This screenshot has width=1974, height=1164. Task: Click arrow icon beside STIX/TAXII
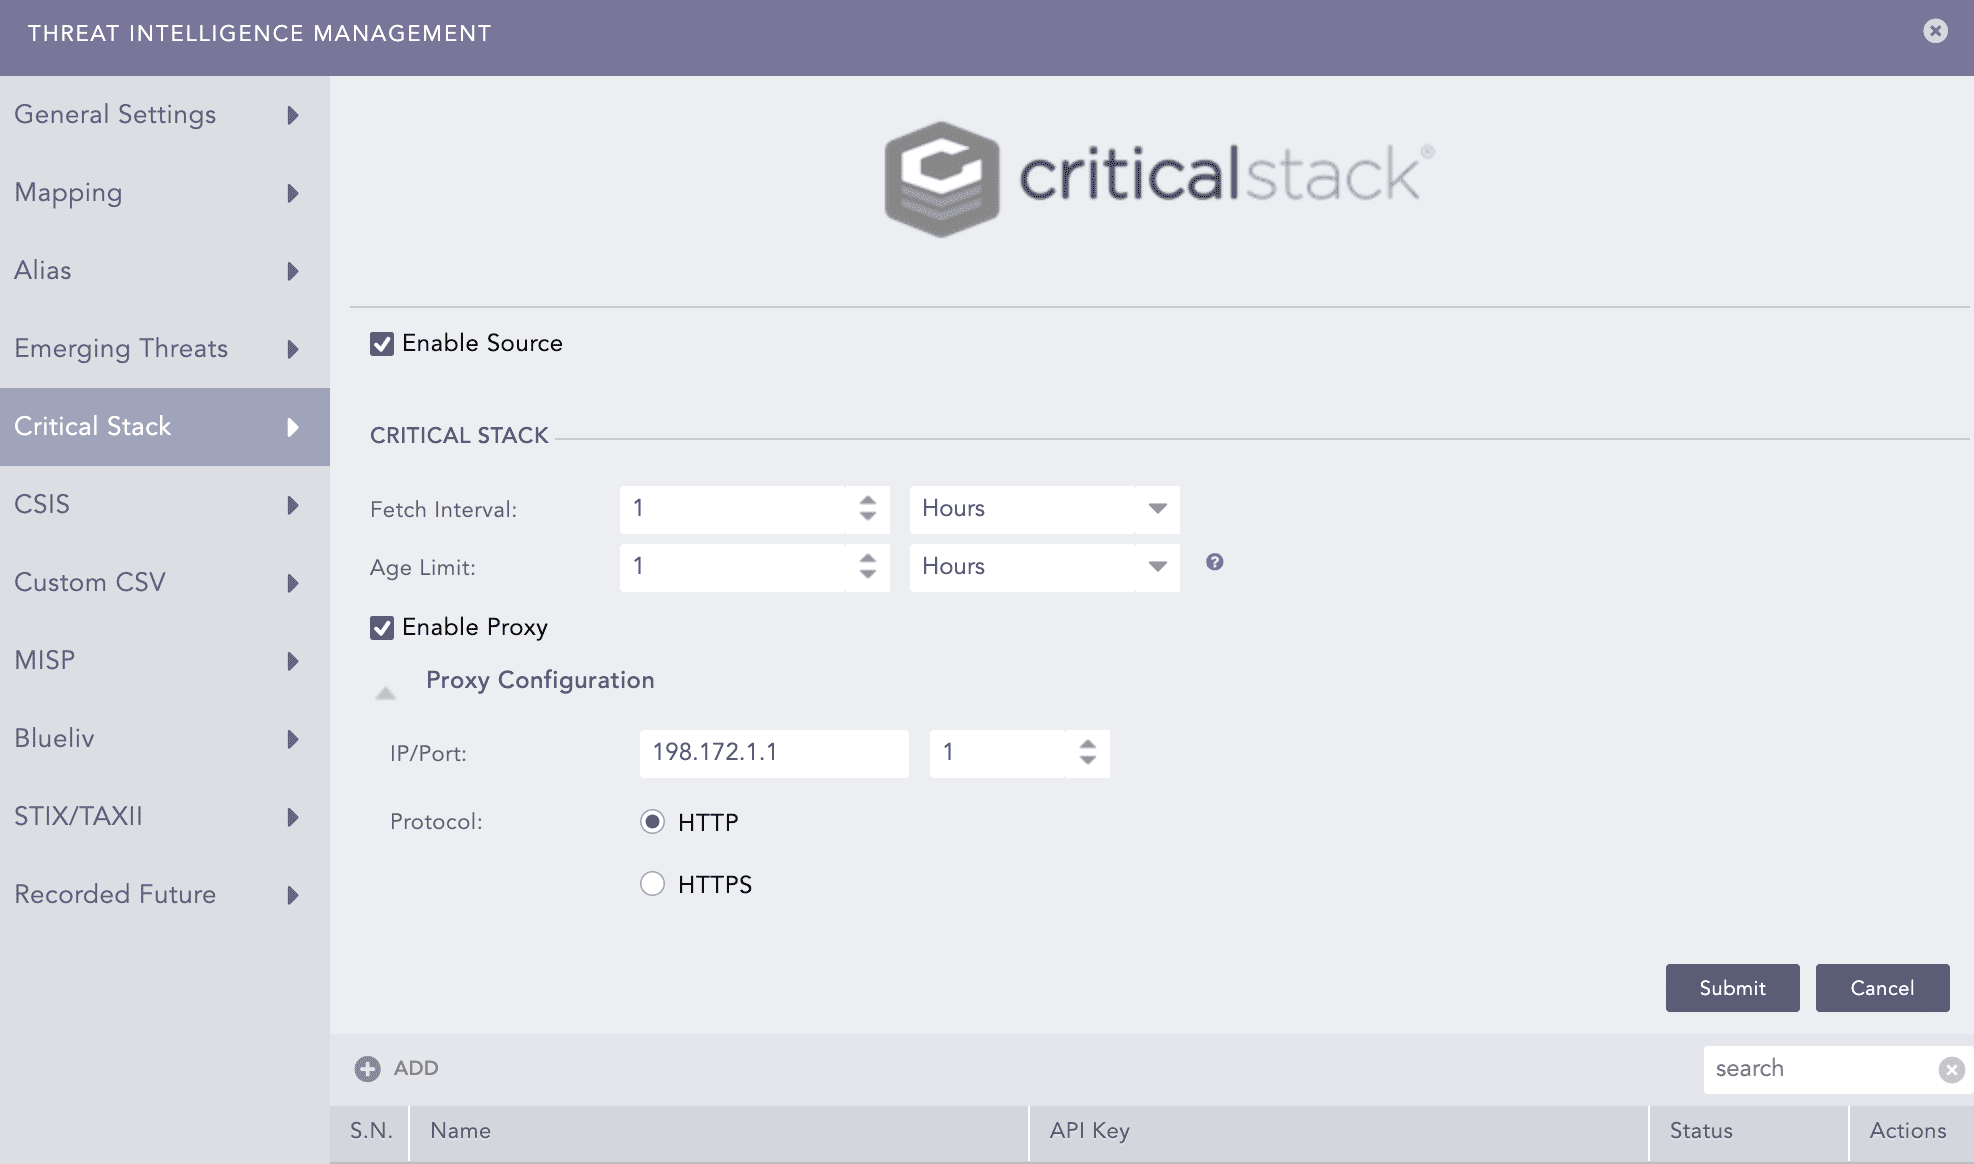[293, 817]
